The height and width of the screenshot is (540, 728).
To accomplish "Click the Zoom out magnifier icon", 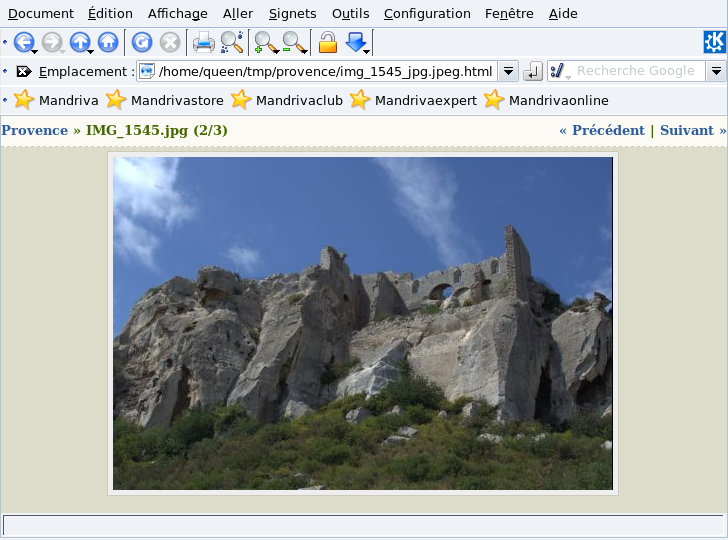I will (x=293, y=42).
